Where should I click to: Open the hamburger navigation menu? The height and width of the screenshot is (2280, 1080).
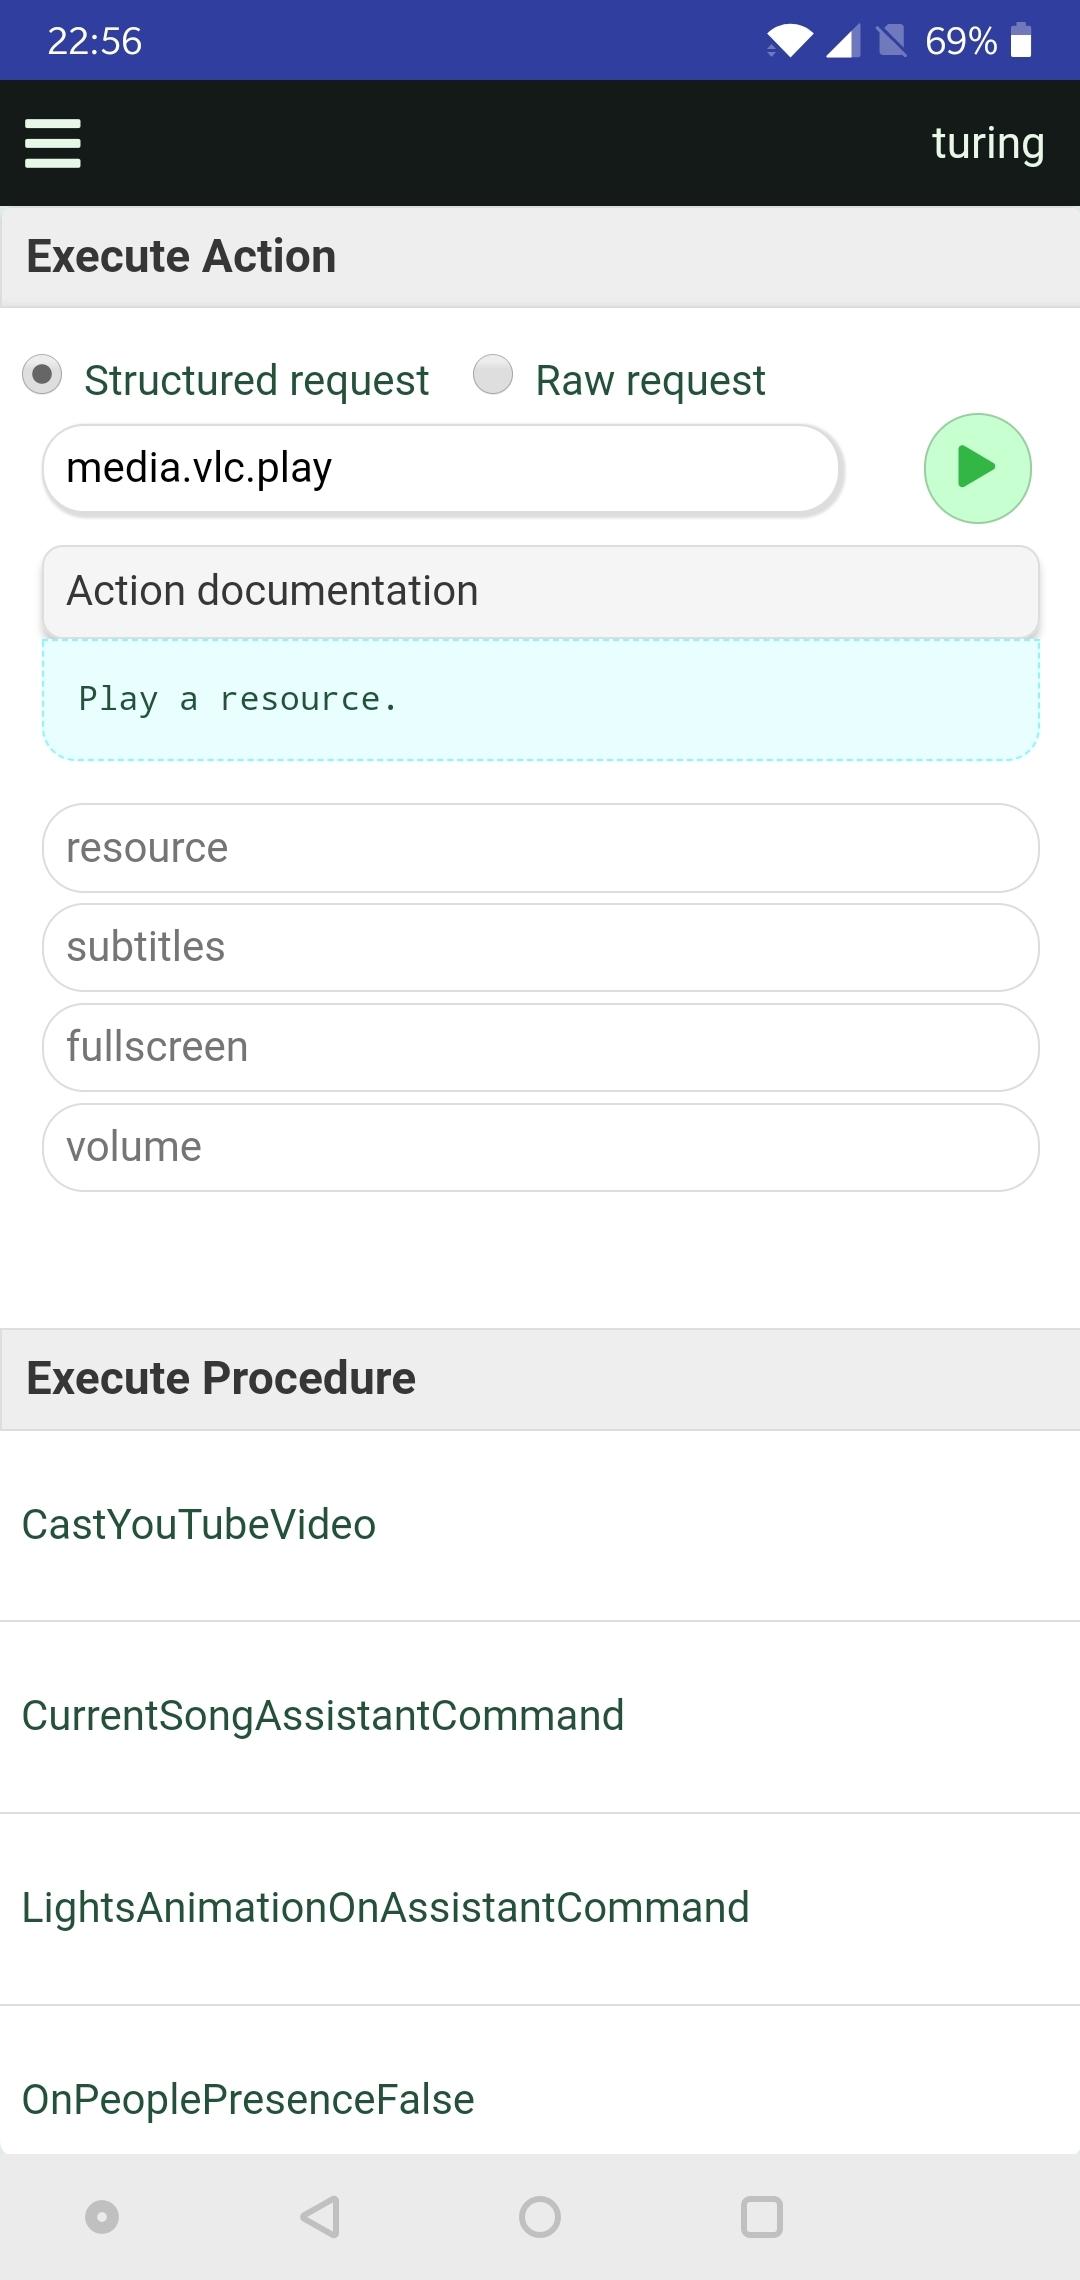(x=53, y=143)
